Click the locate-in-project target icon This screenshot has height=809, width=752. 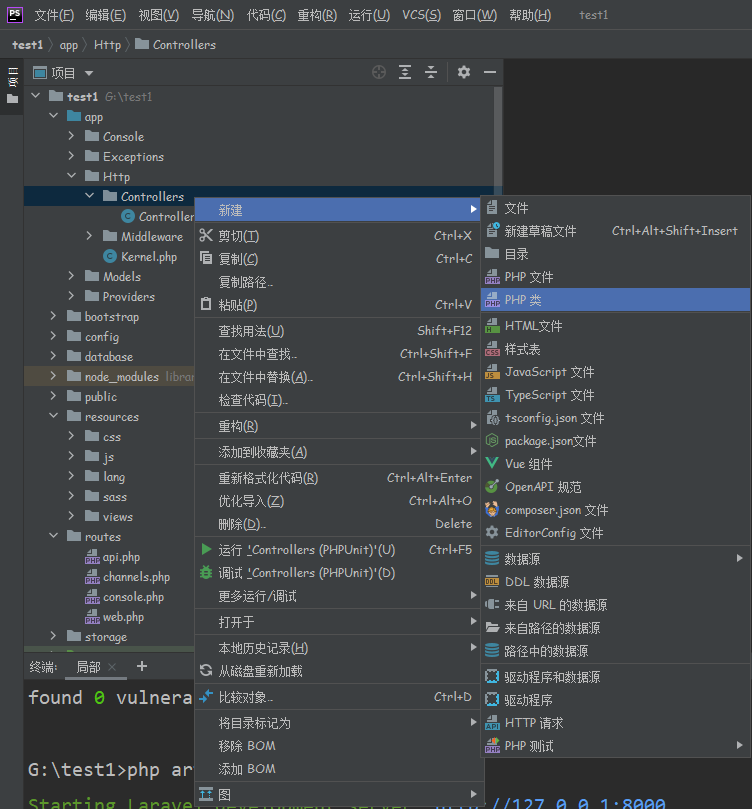coord(379,72)
